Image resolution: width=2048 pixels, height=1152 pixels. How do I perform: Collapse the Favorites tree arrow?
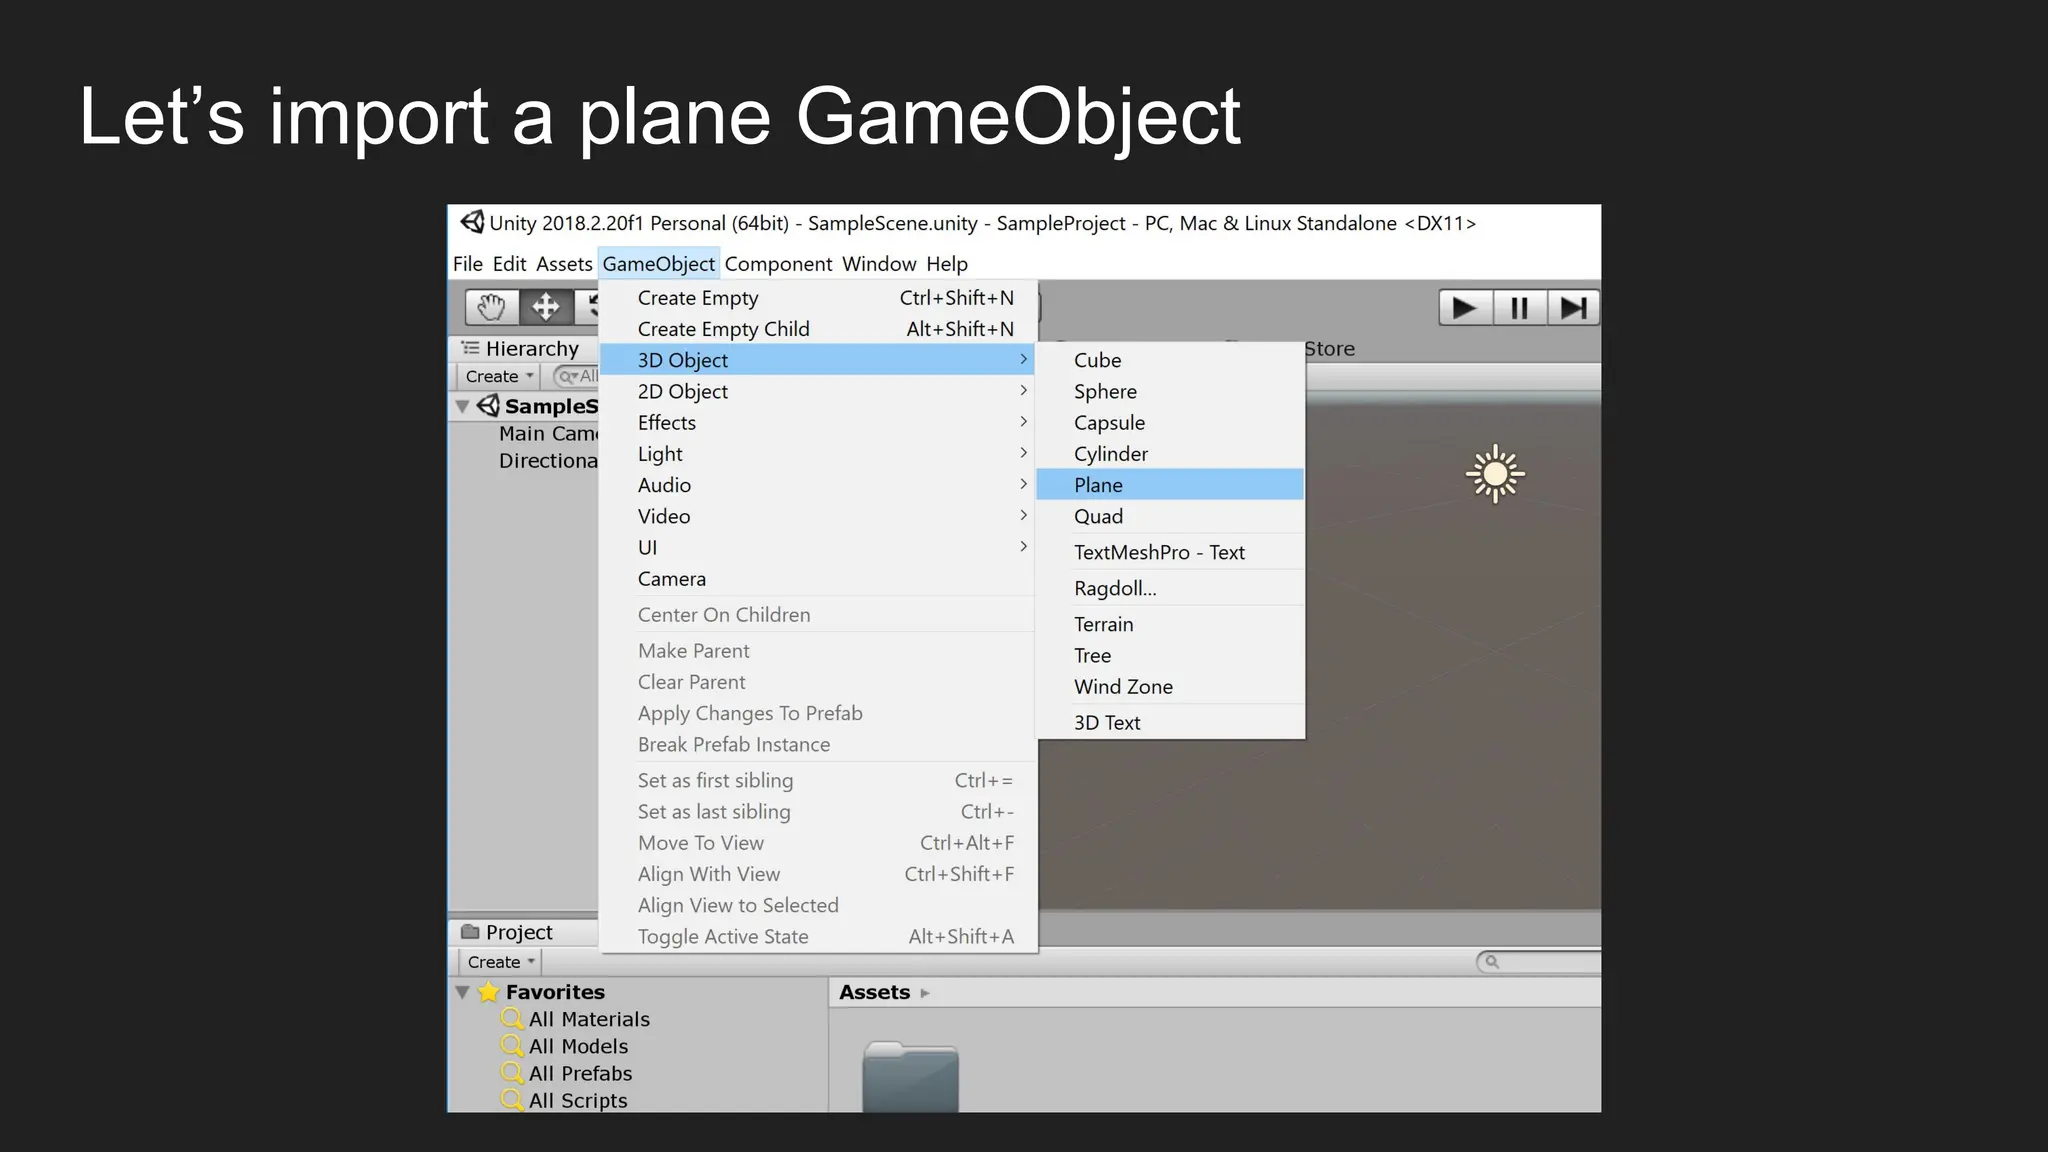[462, 993]
